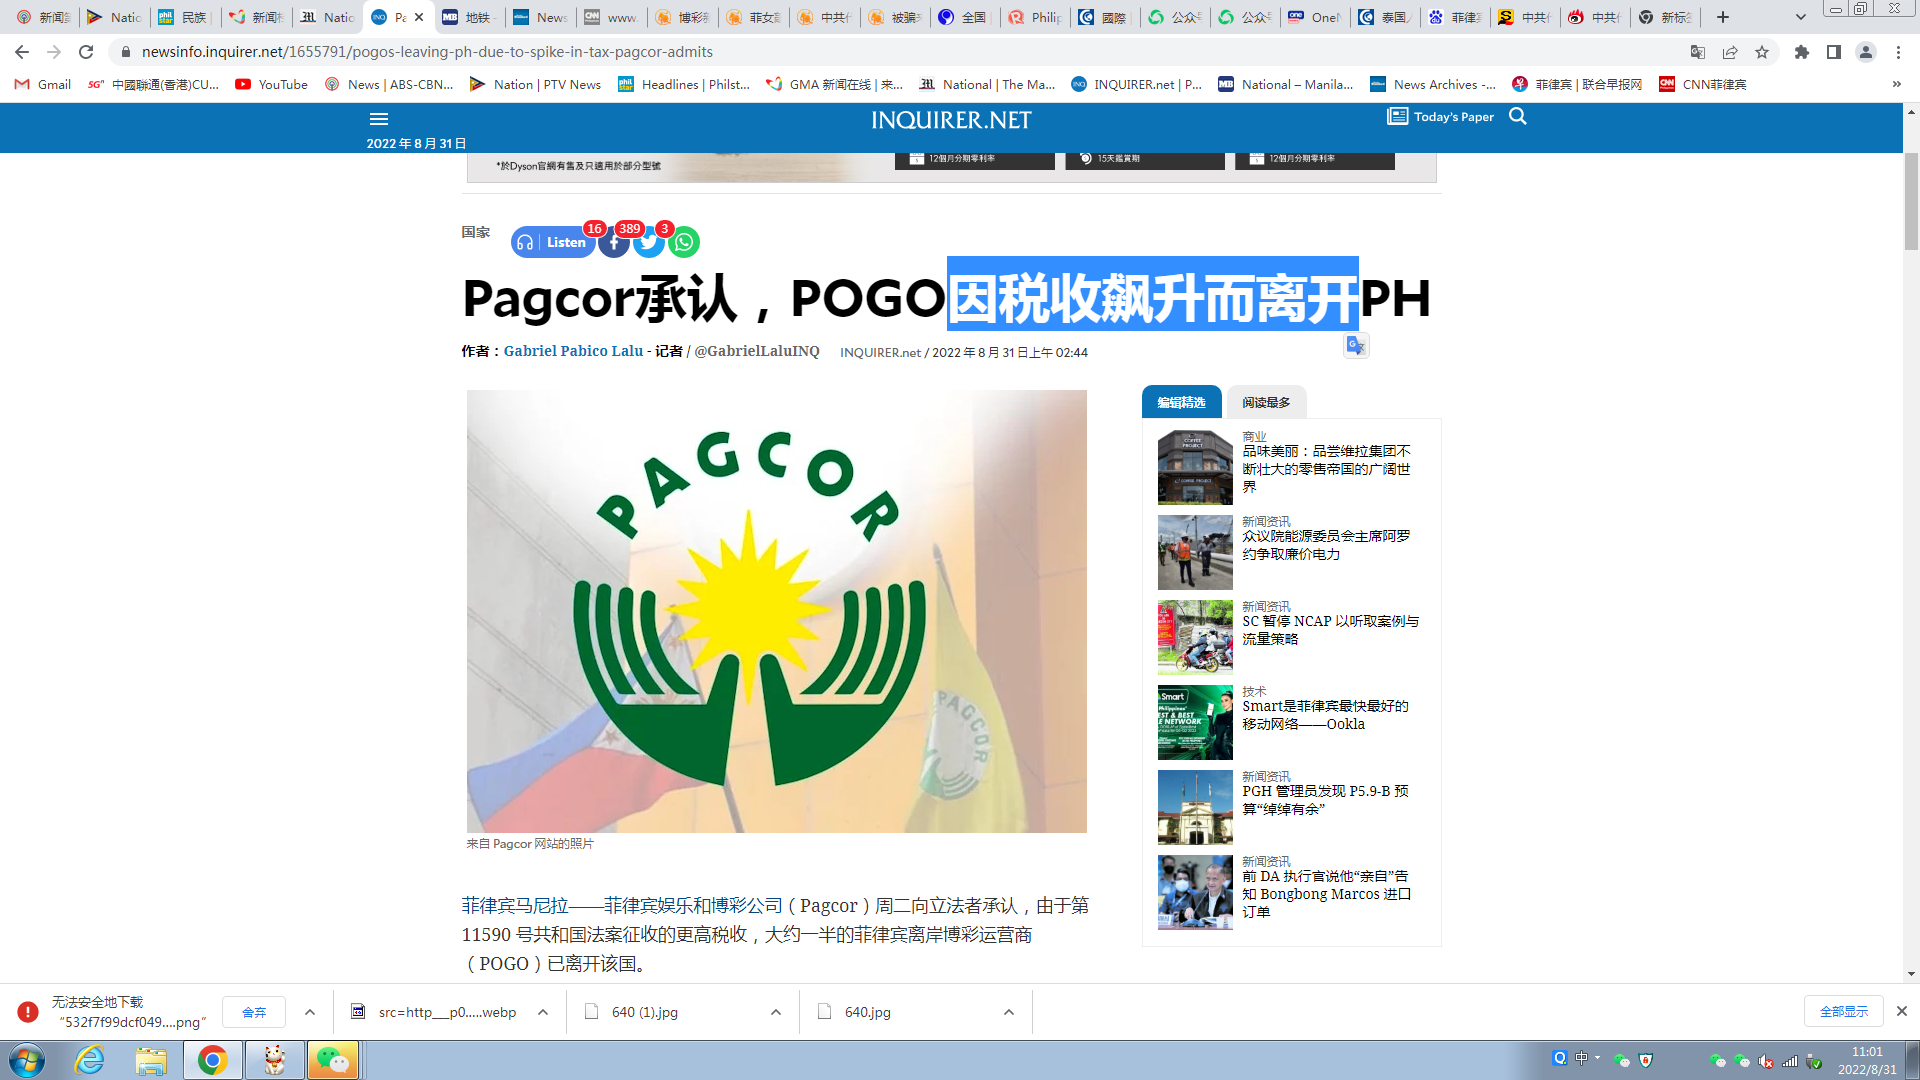Viewport: 1920px width, 1080px height.
Task: Expand options for 640 (1).jpg download
Action: 776,1012
